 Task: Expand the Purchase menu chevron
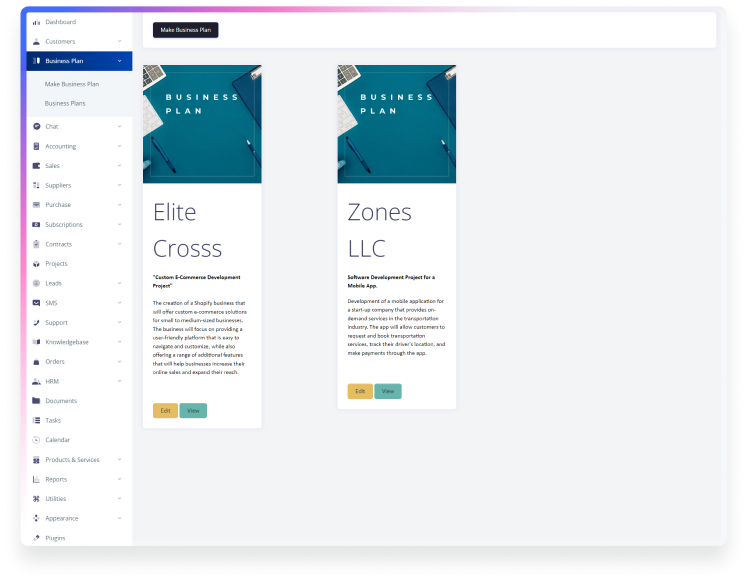120,205
